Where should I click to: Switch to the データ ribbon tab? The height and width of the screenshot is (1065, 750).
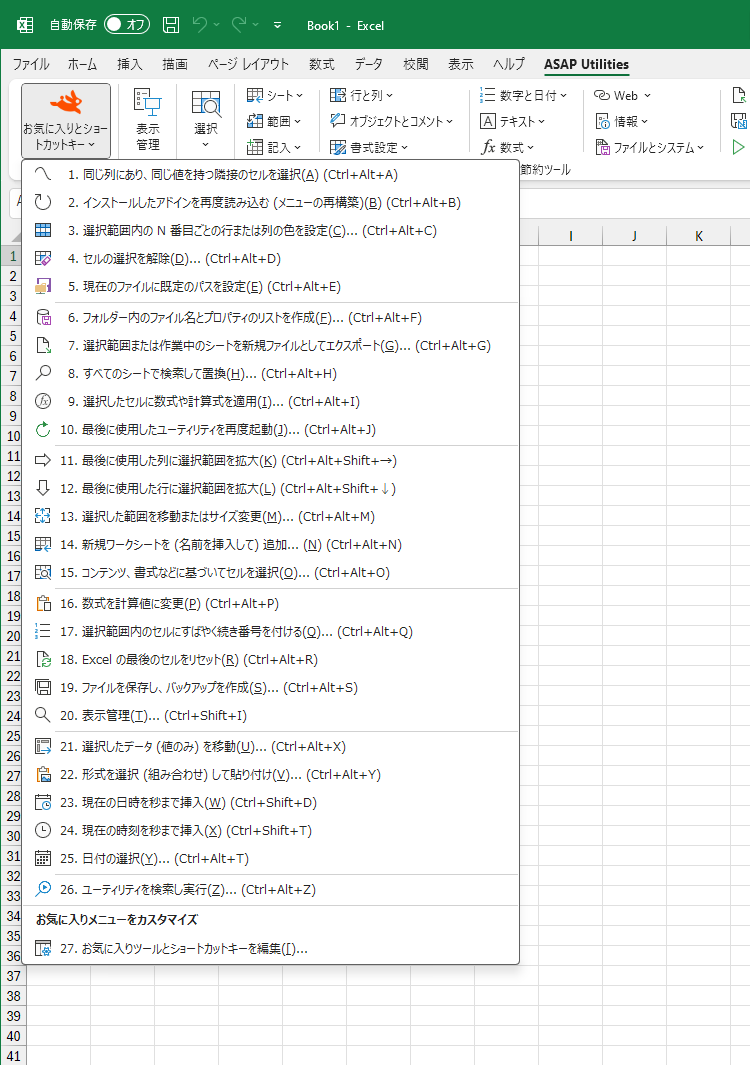coord(368,65)
